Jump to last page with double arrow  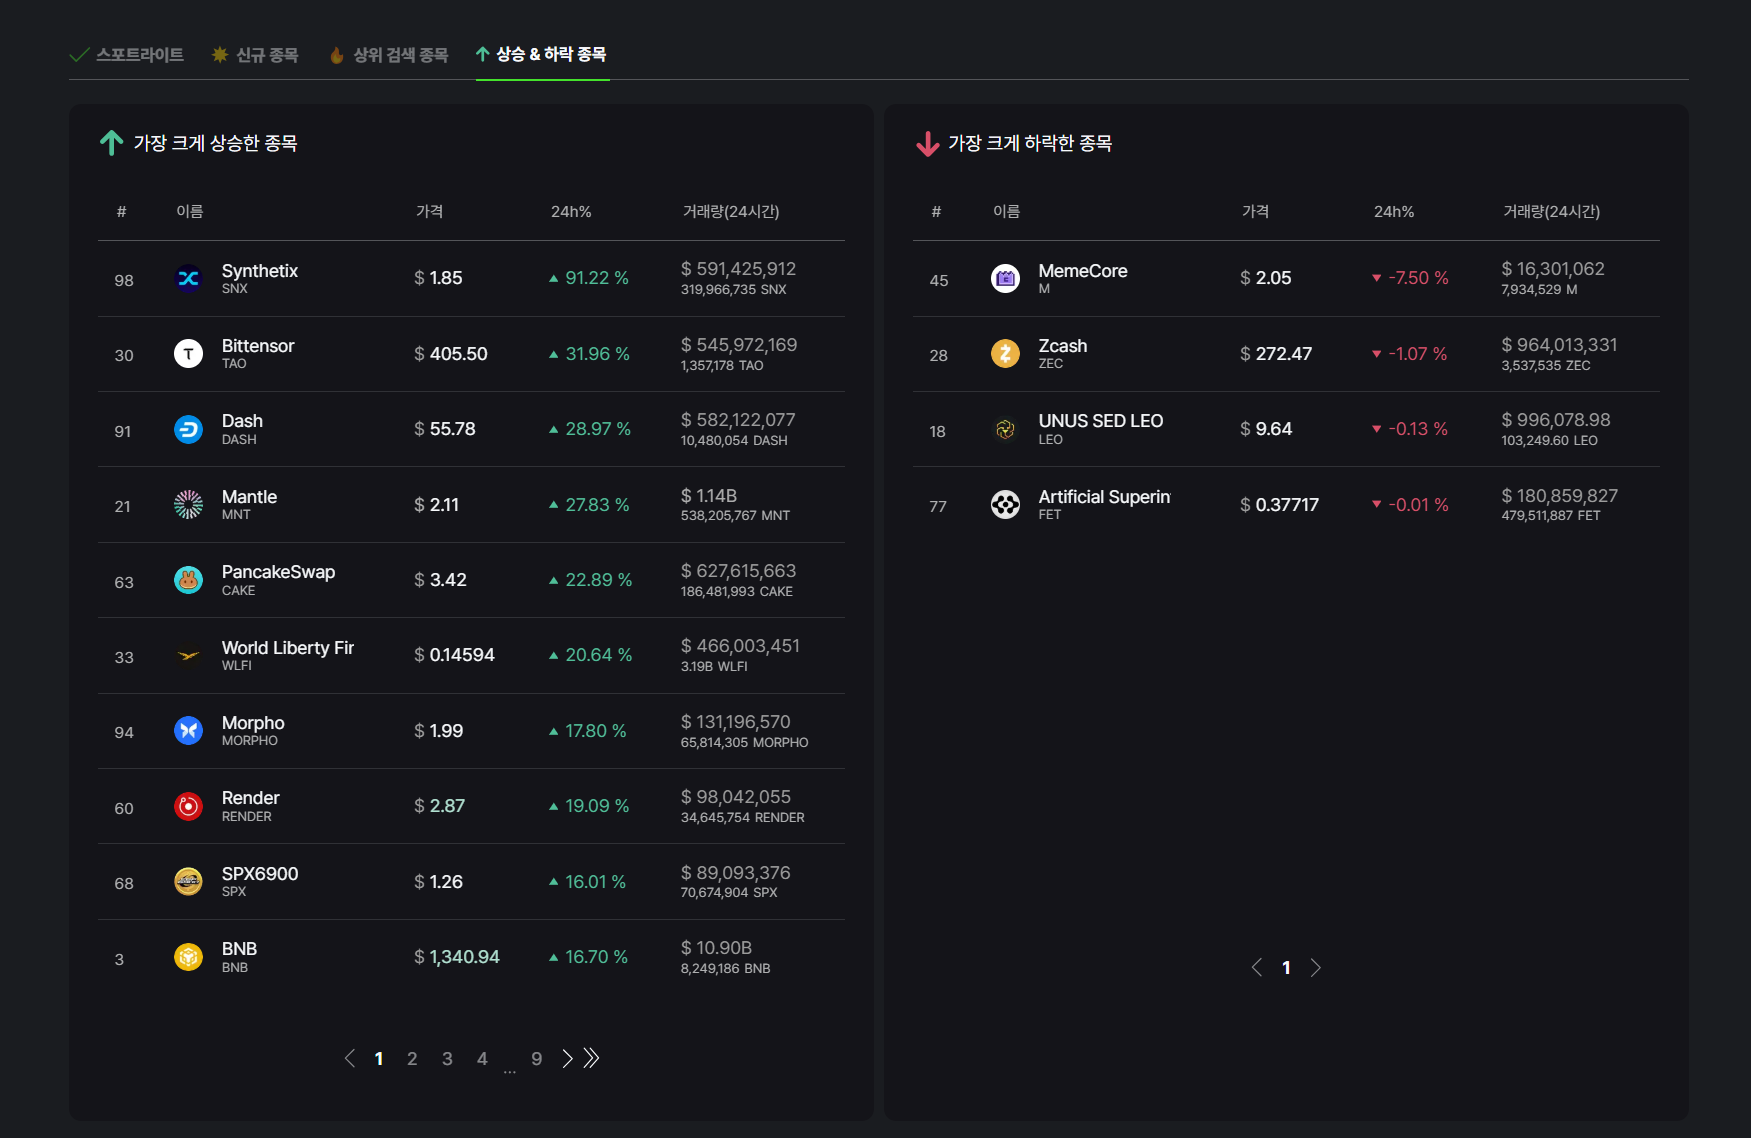(x=592, y=1058)
